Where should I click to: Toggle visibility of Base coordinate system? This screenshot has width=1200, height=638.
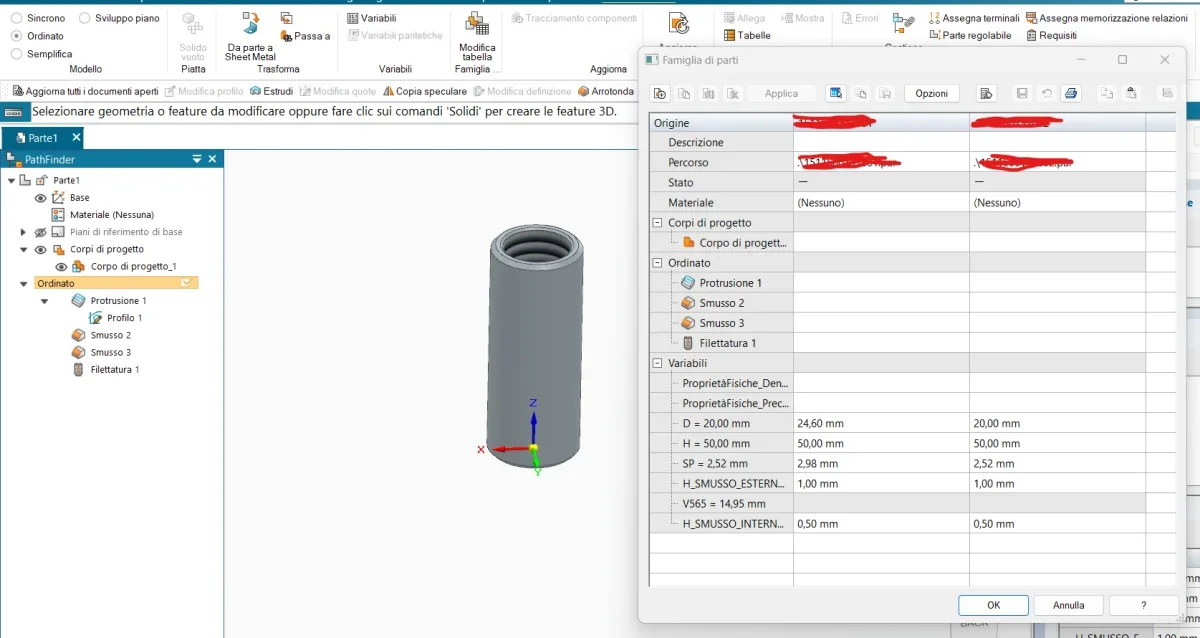[x=41, y=198]
